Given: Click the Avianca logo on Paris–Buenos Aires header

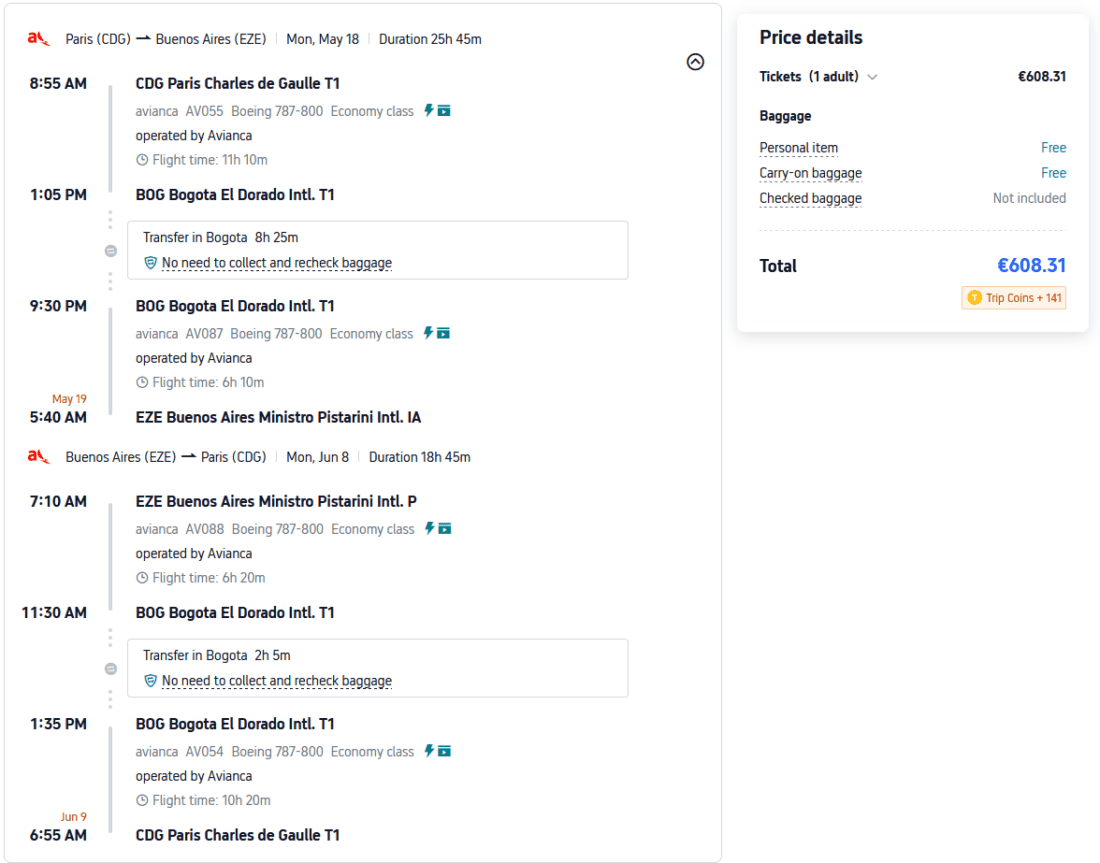Looking at the screenshot, I should tap(38, 39).
